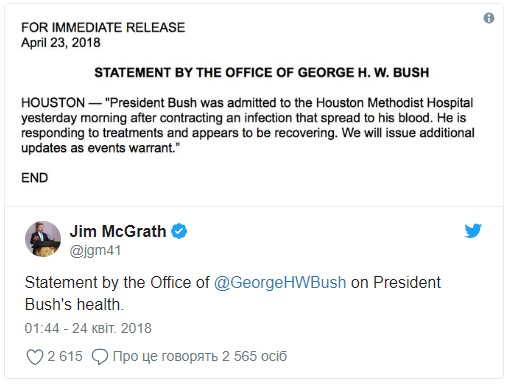The width and height of the screenshot is (509, 384).
Task: Click the 2 615 likes count
Action: coord(65,356)
